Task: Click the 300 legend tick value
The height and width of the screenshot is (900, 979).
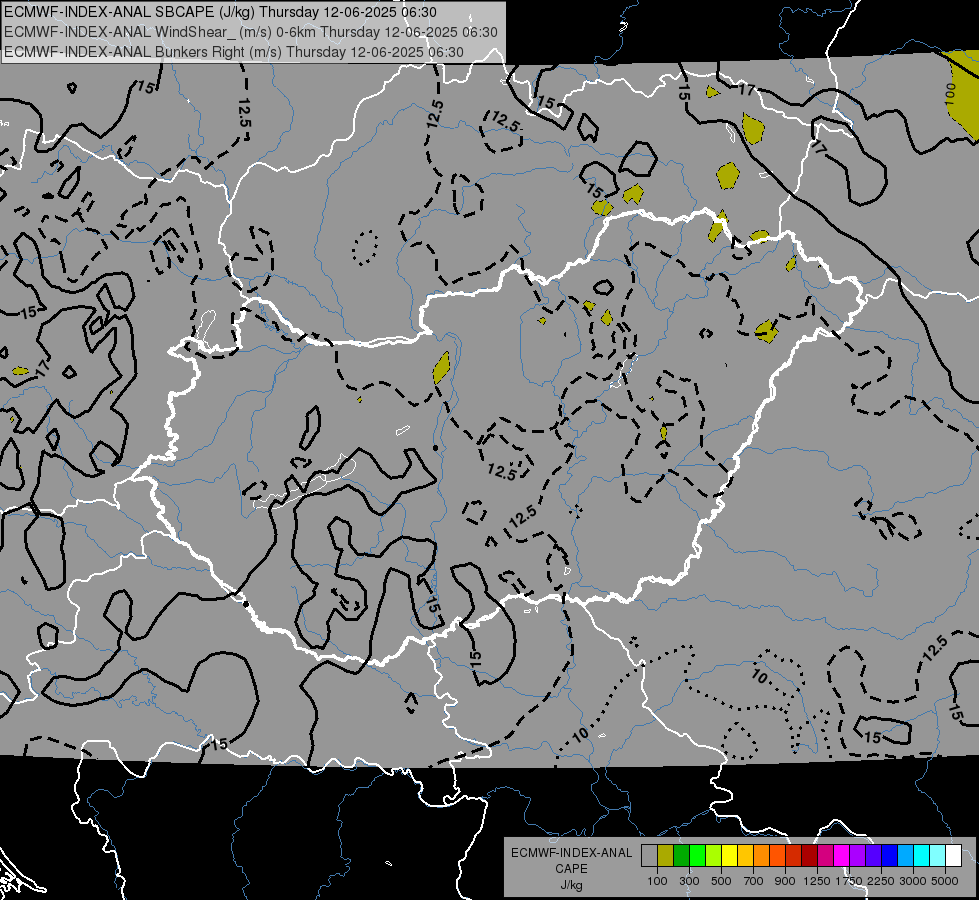Action: pos(689,881)
